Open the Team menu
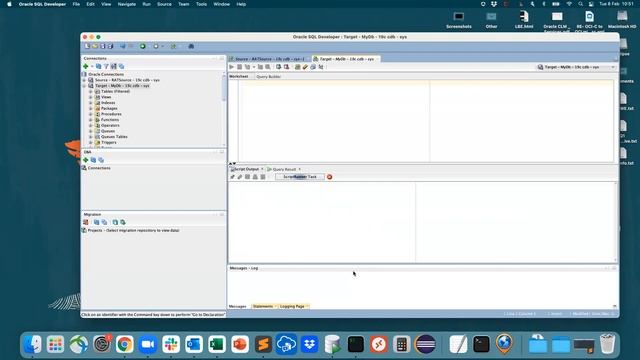Viewport: 640px width, 360px height. 184,4
